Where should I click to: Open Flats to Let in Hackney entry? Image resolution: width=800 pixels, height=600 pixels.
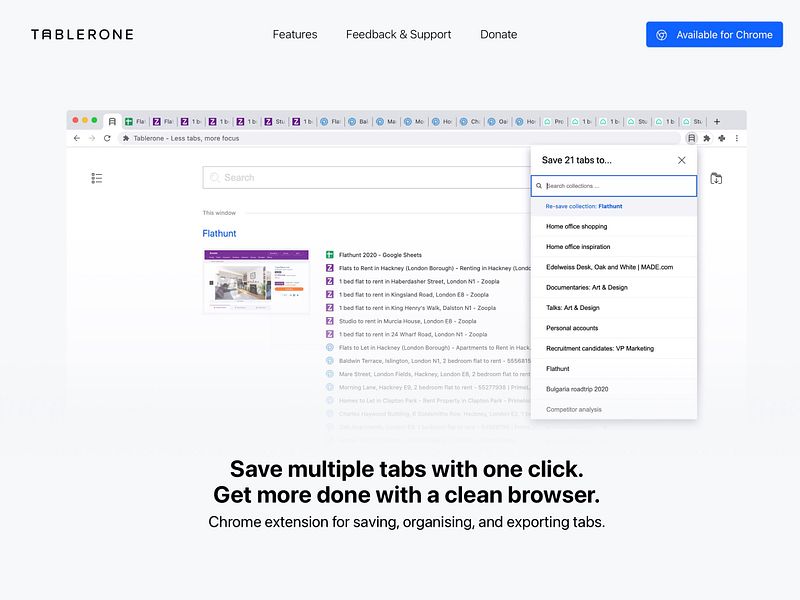pyautogui.click(x=435, y=347)
